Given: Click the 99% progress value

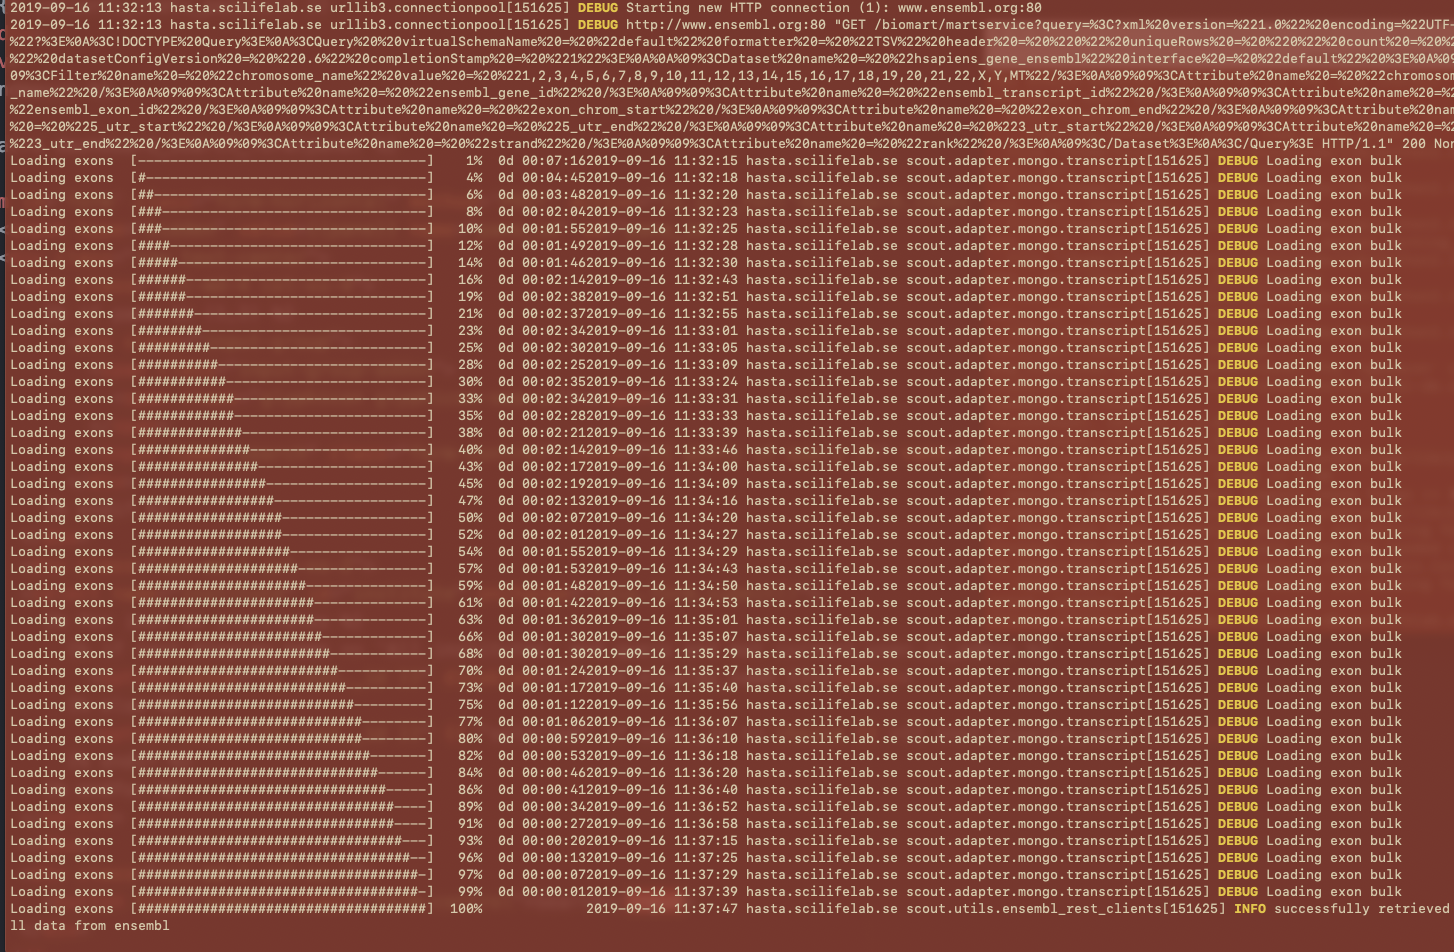Looking at the screenshot, I should point(470,892).
